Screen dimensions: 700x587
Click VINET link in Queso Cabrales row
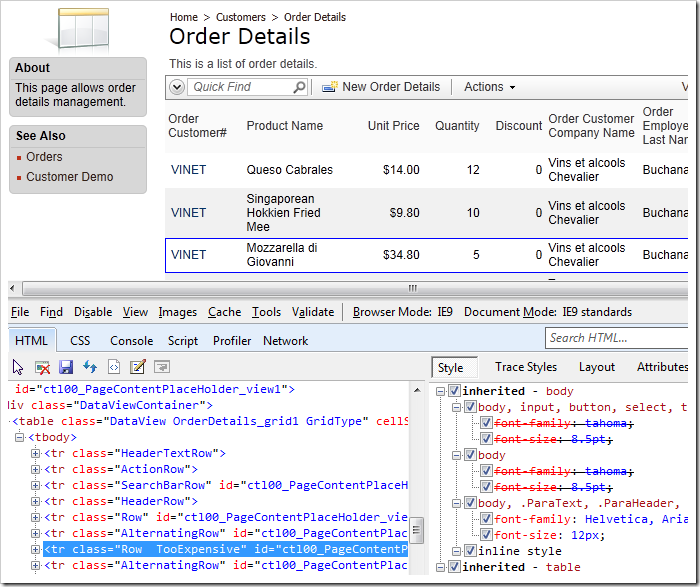tap(188, 170)
